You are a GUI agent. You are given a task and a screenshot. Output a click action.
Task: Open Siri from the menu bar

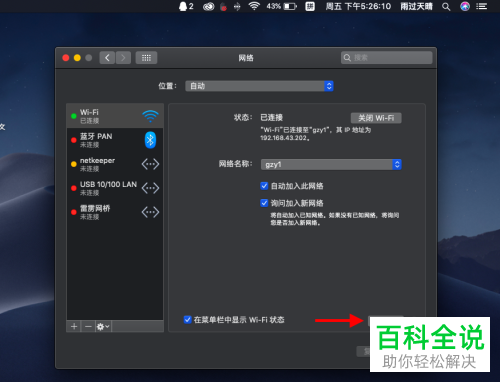[x=465, y=6]
